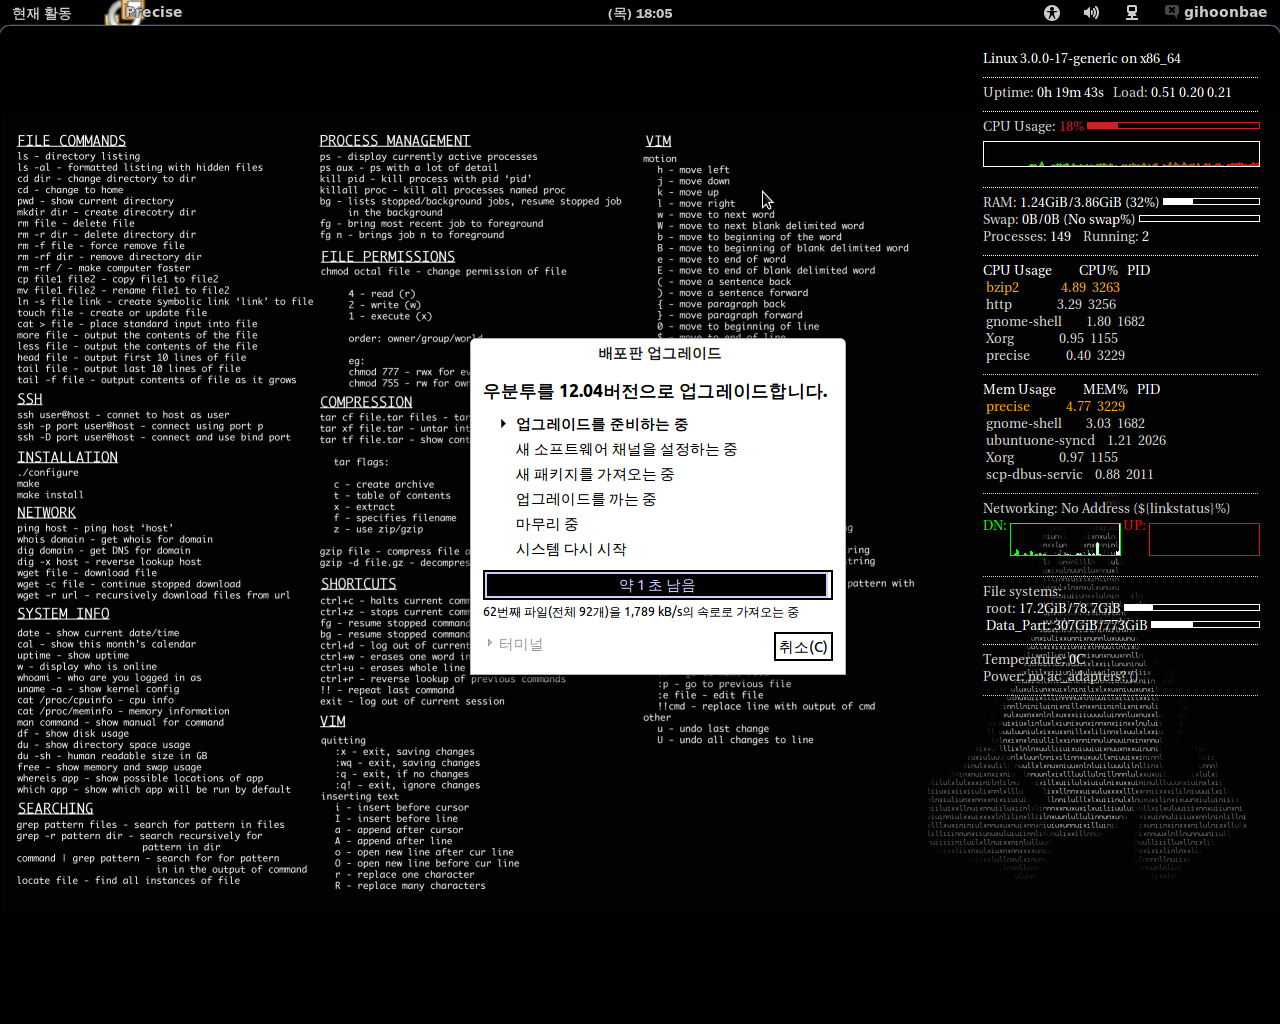Select the step 새 소프트웨어 채널을 설정하는 중
This screenshot has height=1024, width=1280.
pyautogui.click(x=626, y=449)
